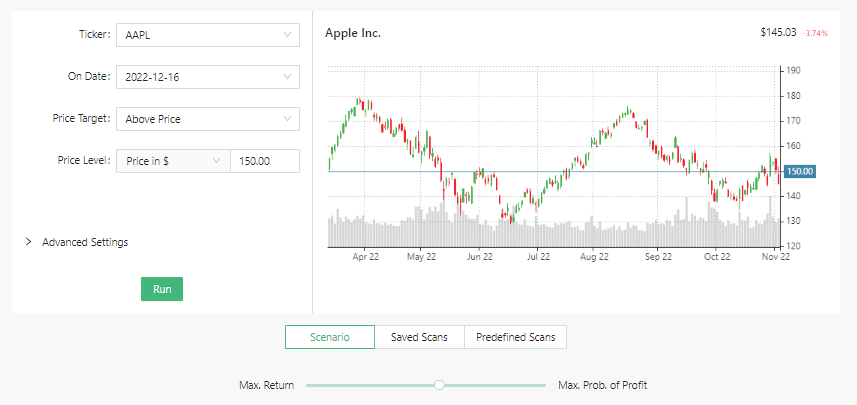Click the Jun 22 label on chart axis
The height and width of the screenshot is (405, 857).
(x=479, y=256)
